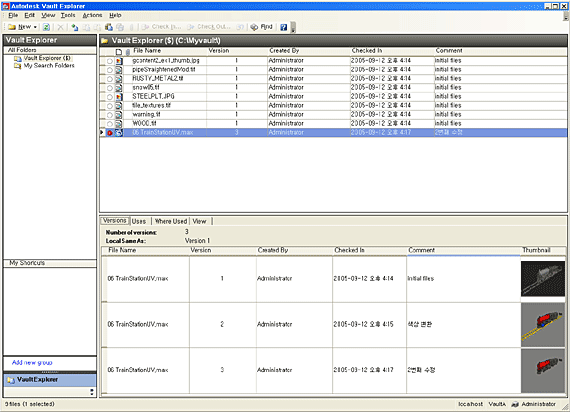Click status circle of pipeStraightenedMod.tif row
Viewport: 570px width, 412px height.
109,70
